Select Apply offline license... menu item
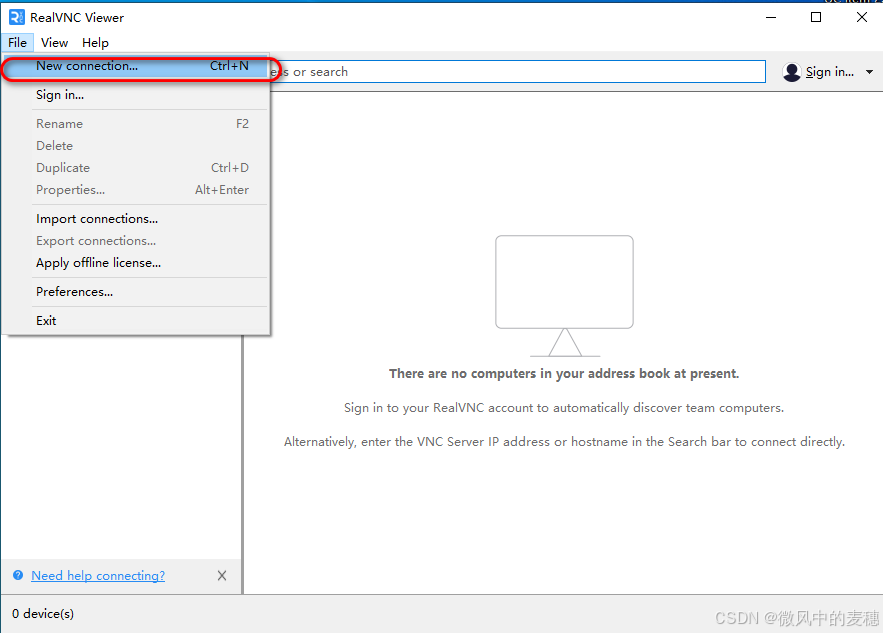The width and height of the screenshot is (883, 633). tap(136, 263)
